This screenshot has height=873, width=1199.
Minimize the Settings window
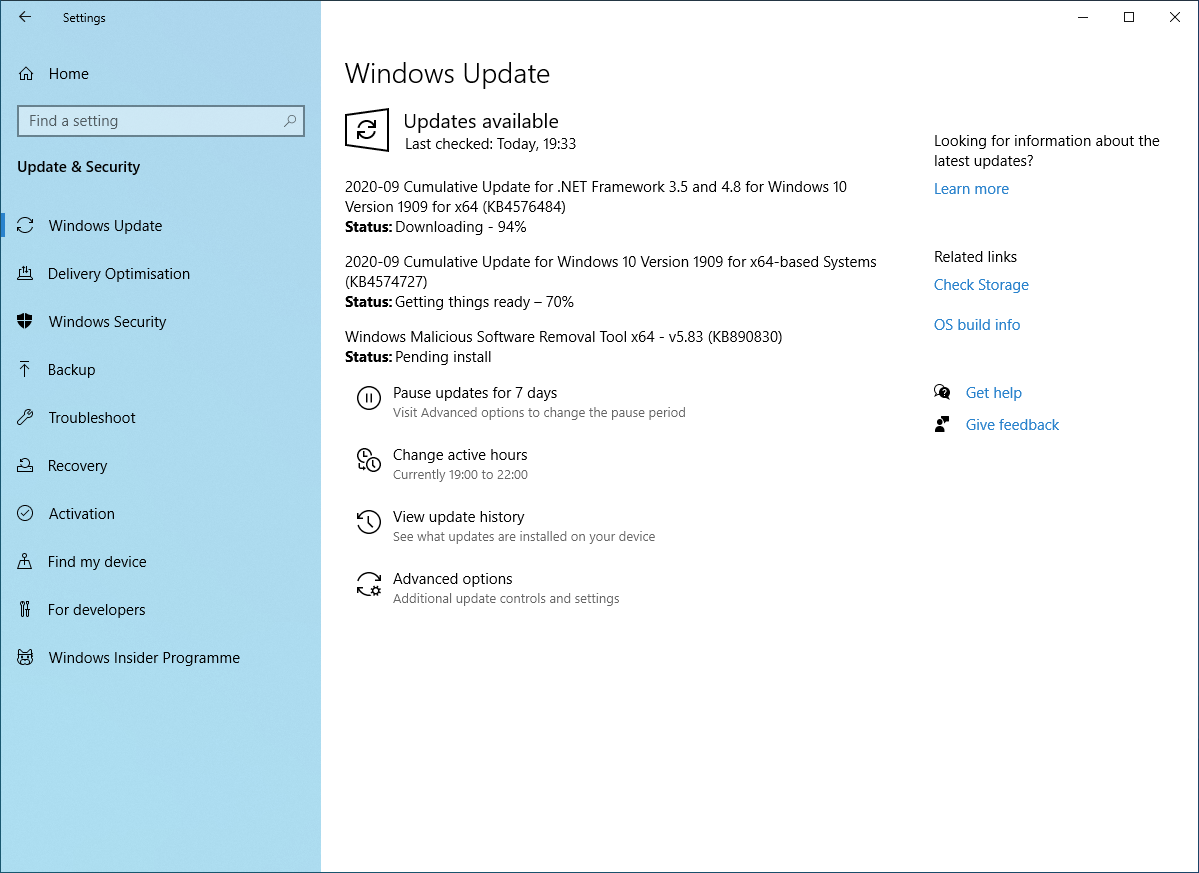click(x=1083, y=17)
